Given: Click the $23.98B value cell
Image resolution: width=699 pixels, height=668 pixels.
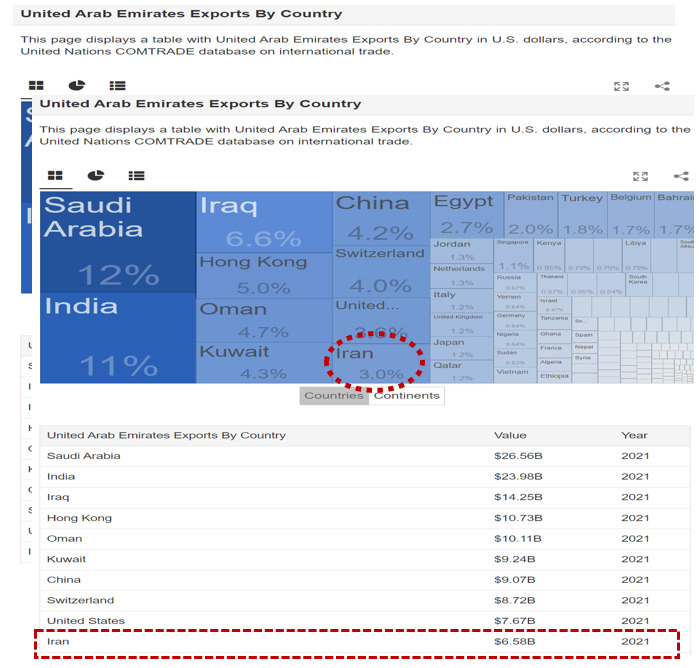Looking at the screenshot, I should pyautogui.click(x=518, y=476).
